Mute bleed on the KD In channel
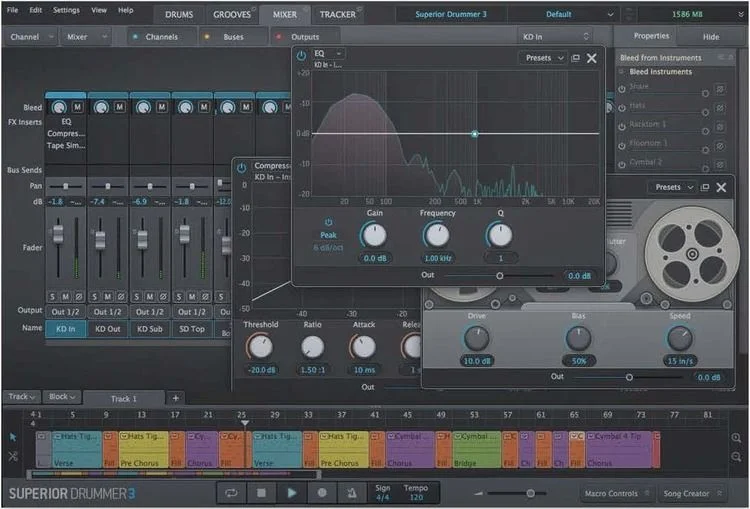This screenshot has width=750, height=509. click(77, 107)
